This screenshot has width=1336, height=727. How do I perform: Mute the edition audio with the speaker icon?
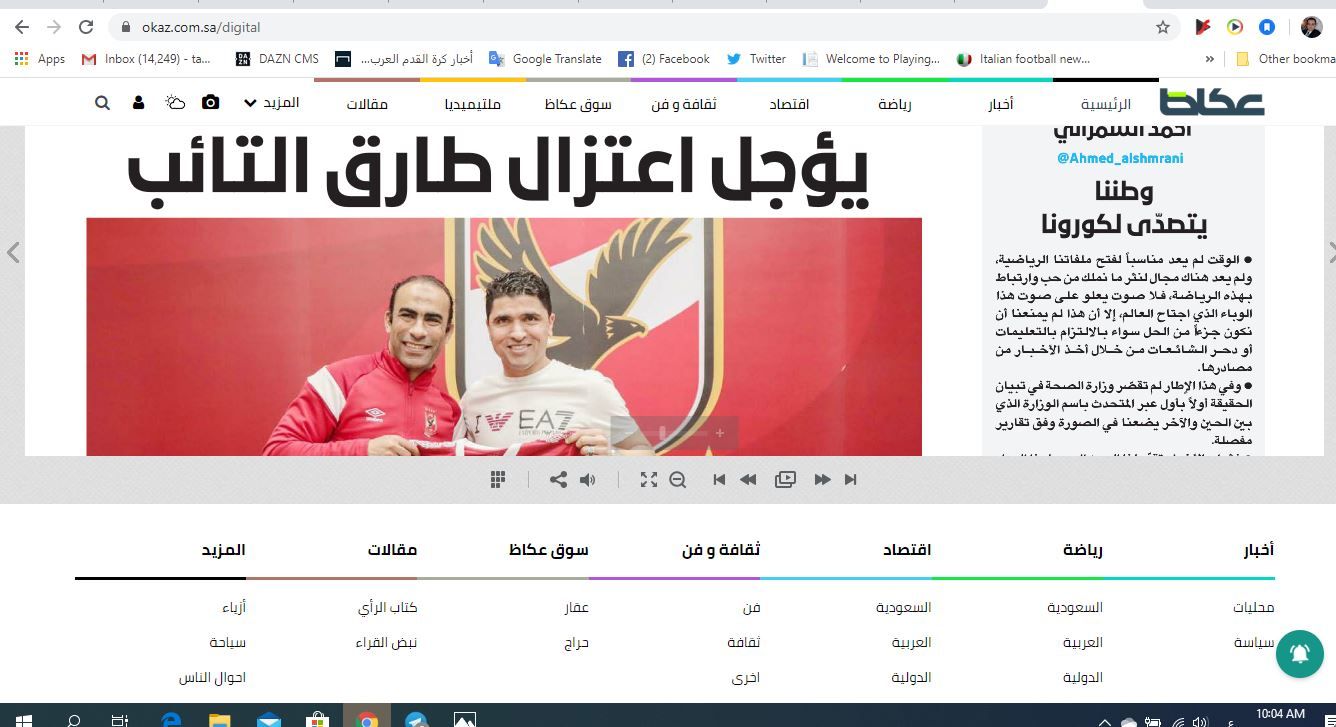(x=588, y=479)
